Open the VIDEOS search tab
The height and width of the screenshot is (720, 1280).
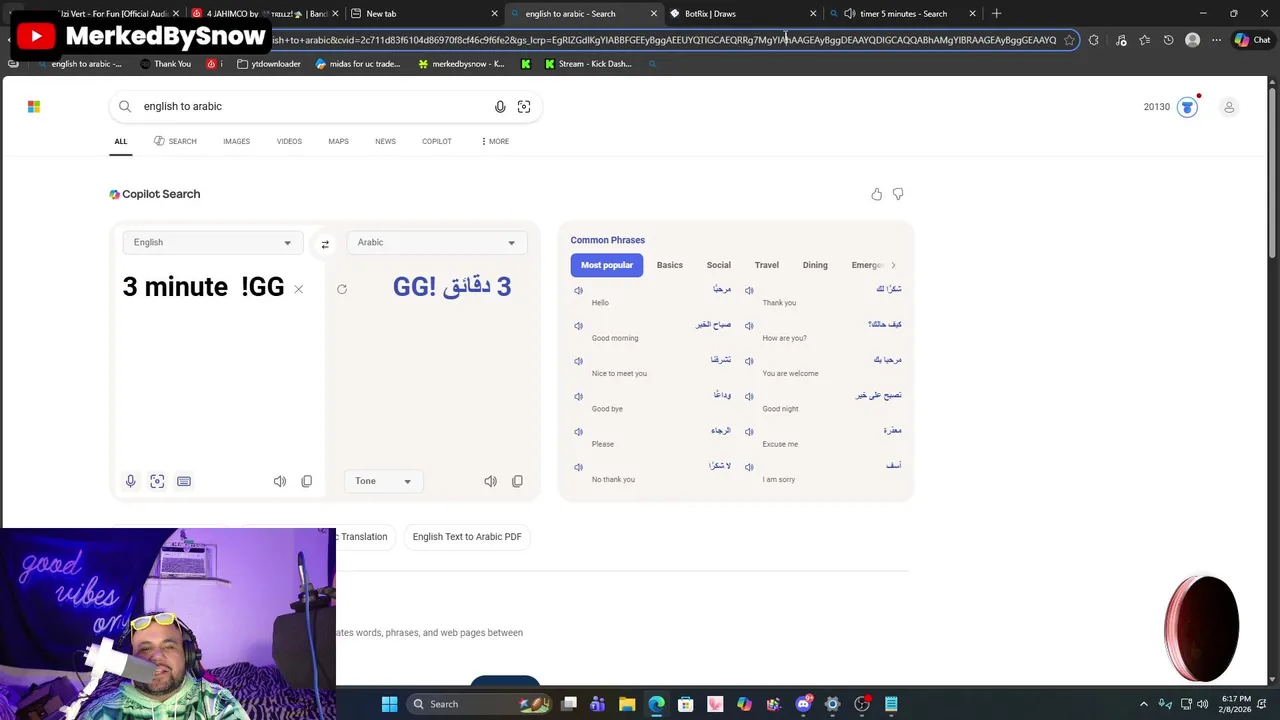point(289,141)
